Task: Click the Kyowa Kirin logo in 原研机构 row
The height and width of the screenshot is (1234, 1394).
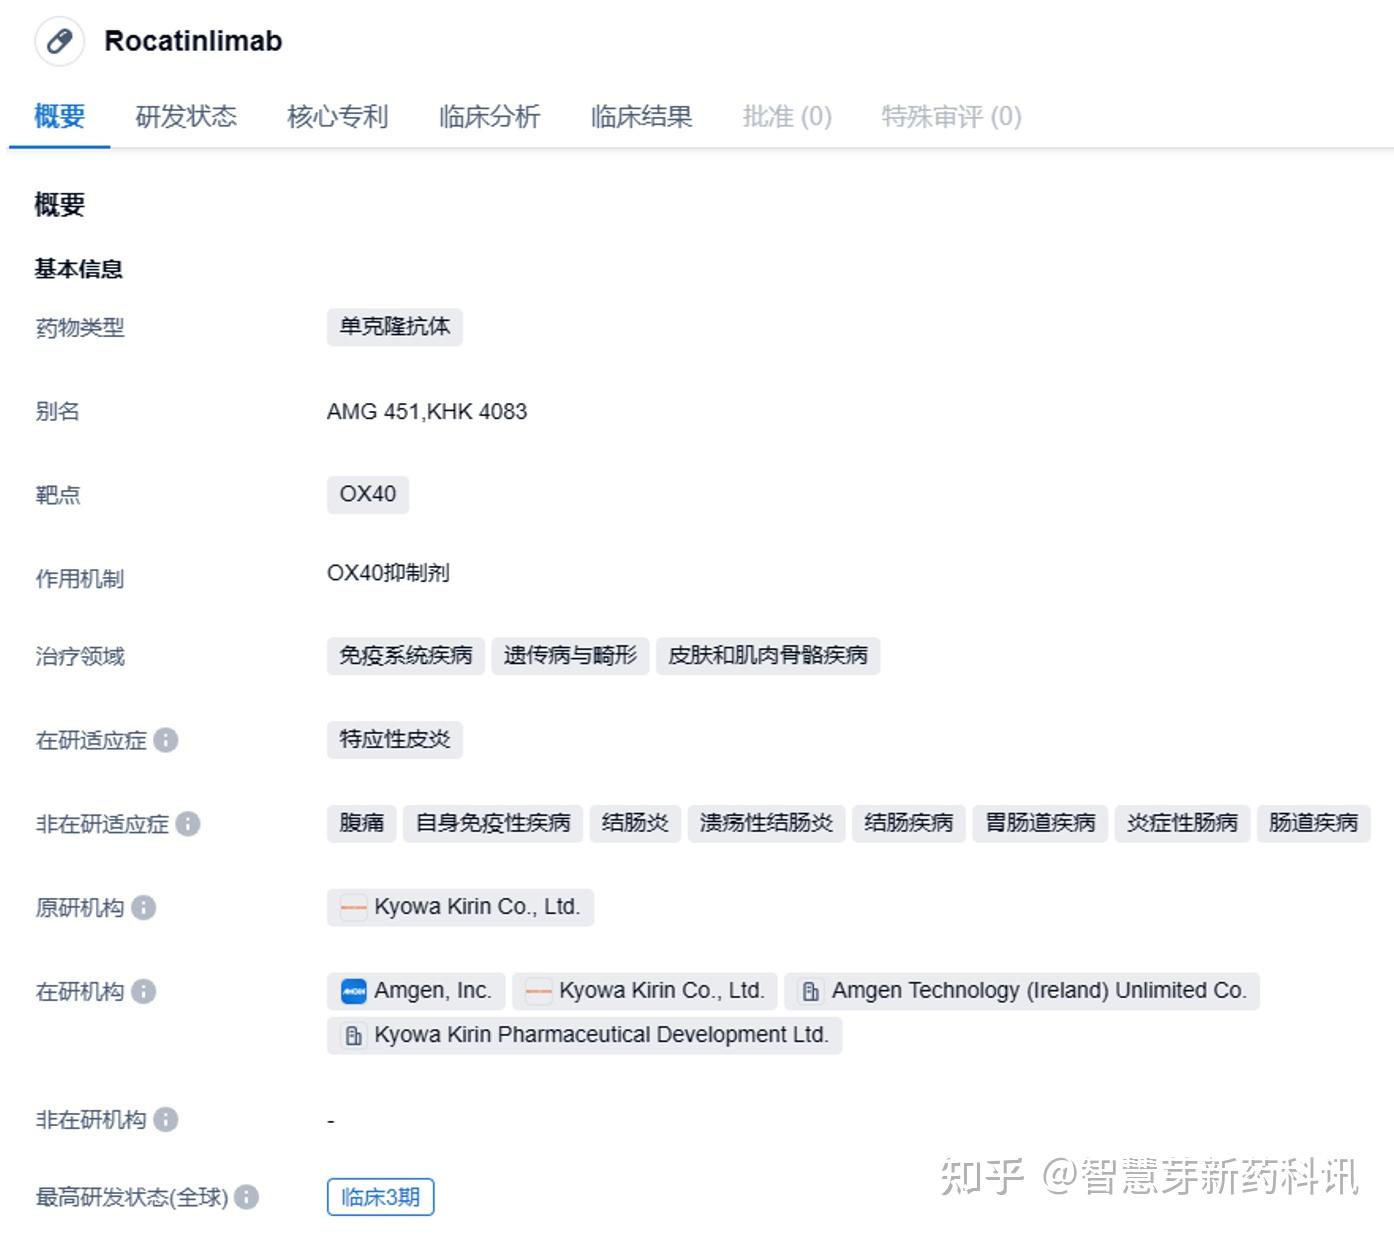Action: pyautogui.click(x=352, y=908)
